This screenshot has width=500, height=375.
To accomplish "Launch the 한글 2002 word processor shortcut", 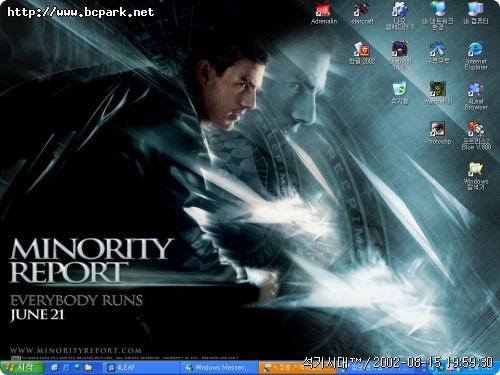I will (362, 53).
